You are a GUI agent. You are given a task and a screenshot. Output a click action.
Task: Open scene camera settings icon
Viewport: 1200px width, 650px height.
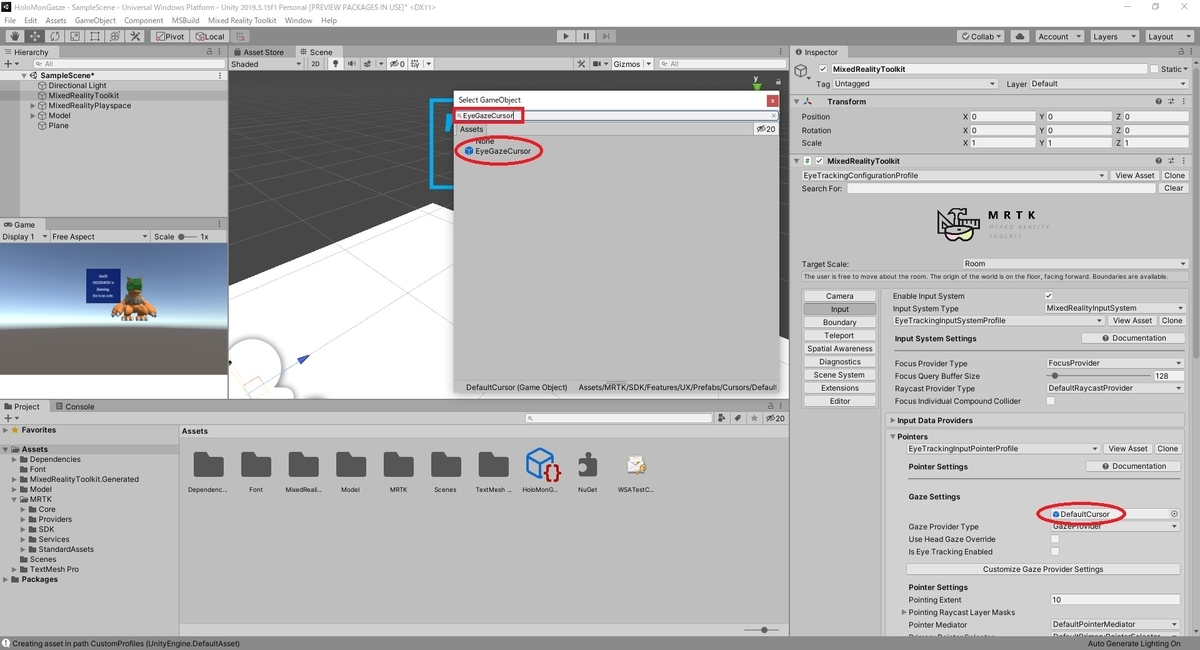pos(600,64)
